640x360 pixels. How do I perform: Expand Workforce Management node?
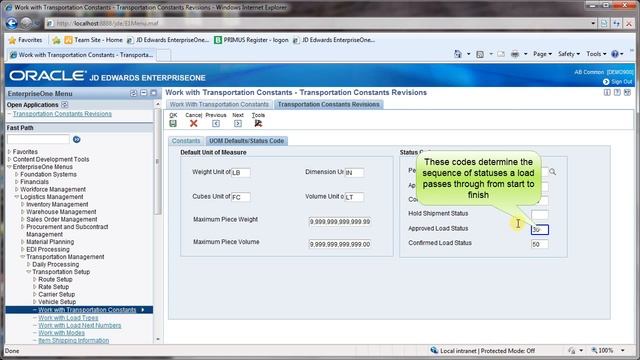pyautogui.click(x=17, y=189)
